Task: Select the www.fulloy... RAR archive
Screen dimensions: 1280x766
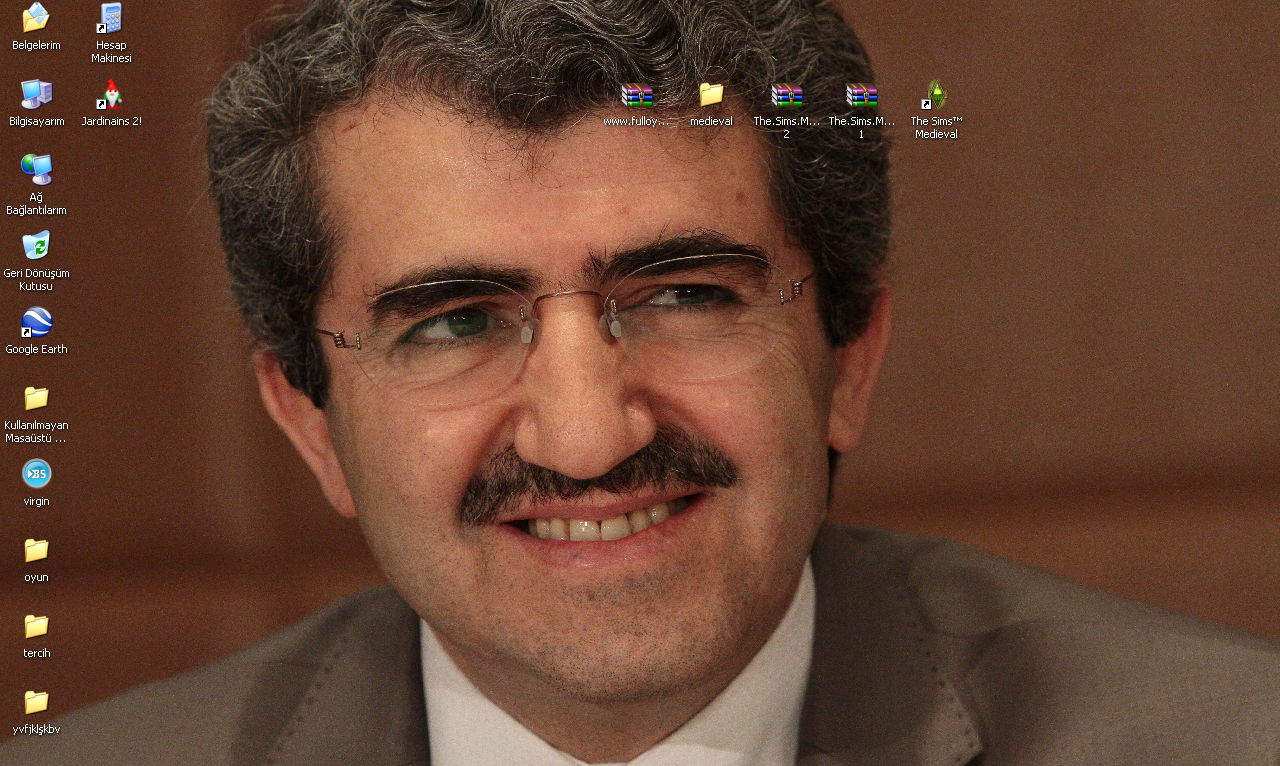Action: coord(636,95)
